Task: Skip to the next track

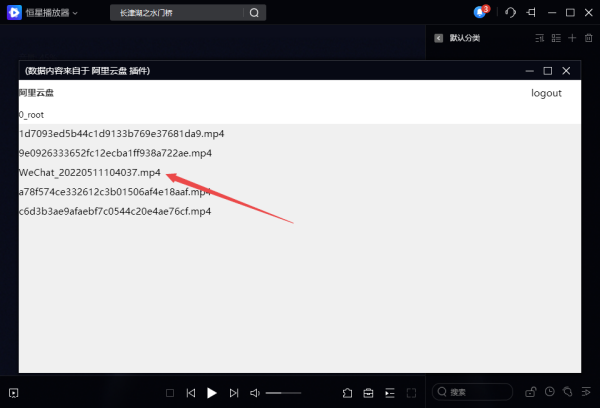Action: [234, 393]
